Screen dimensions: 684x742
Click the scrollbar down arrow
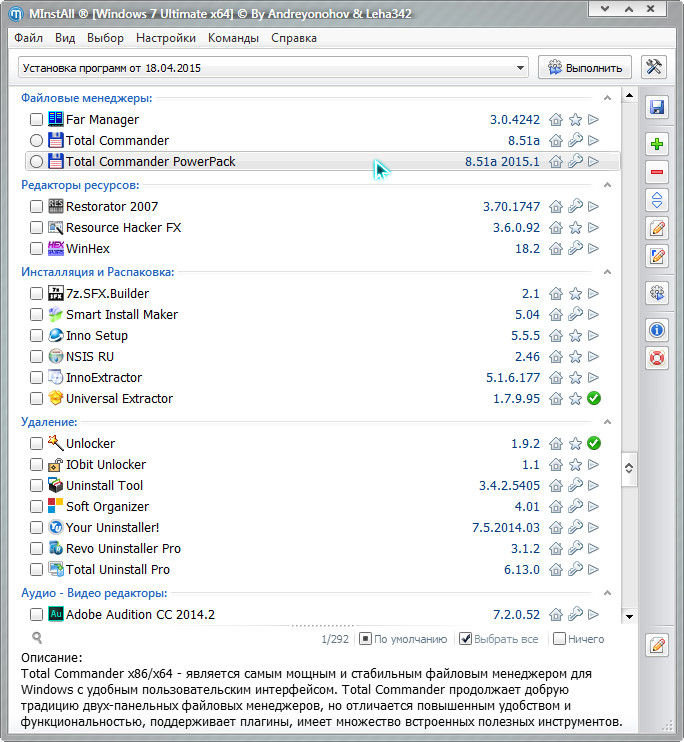point(629,616)
